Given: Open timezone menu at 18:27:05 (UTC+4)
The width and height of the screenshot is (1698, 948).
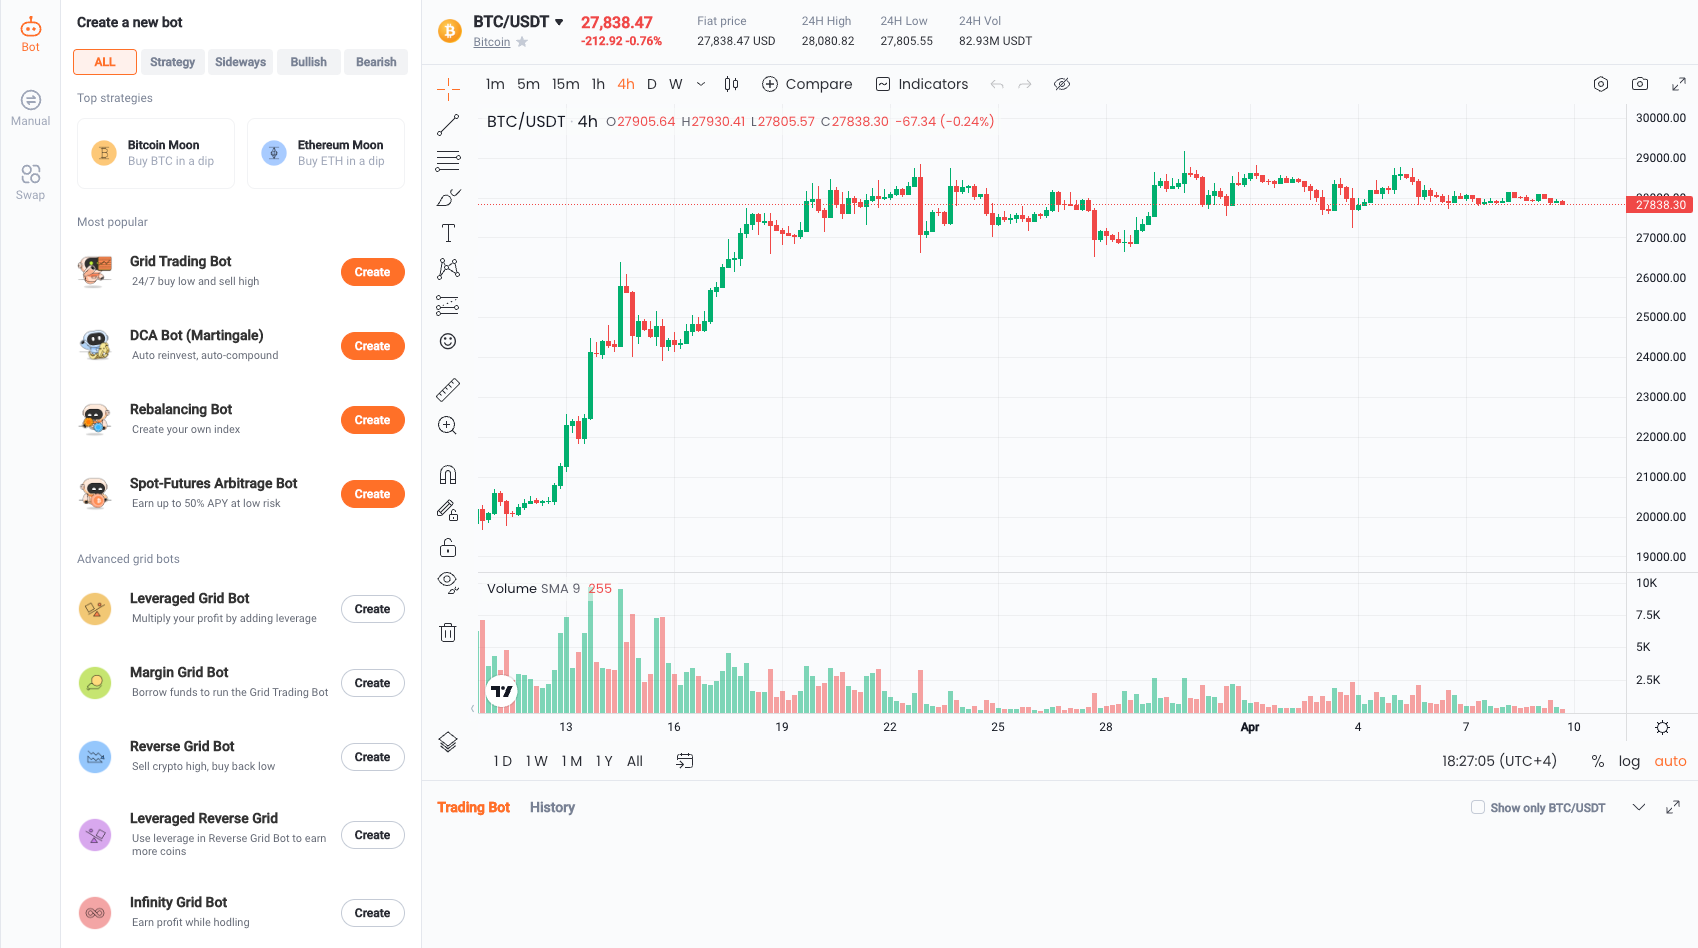Looking at the screenshot, I should [1499, 761].
